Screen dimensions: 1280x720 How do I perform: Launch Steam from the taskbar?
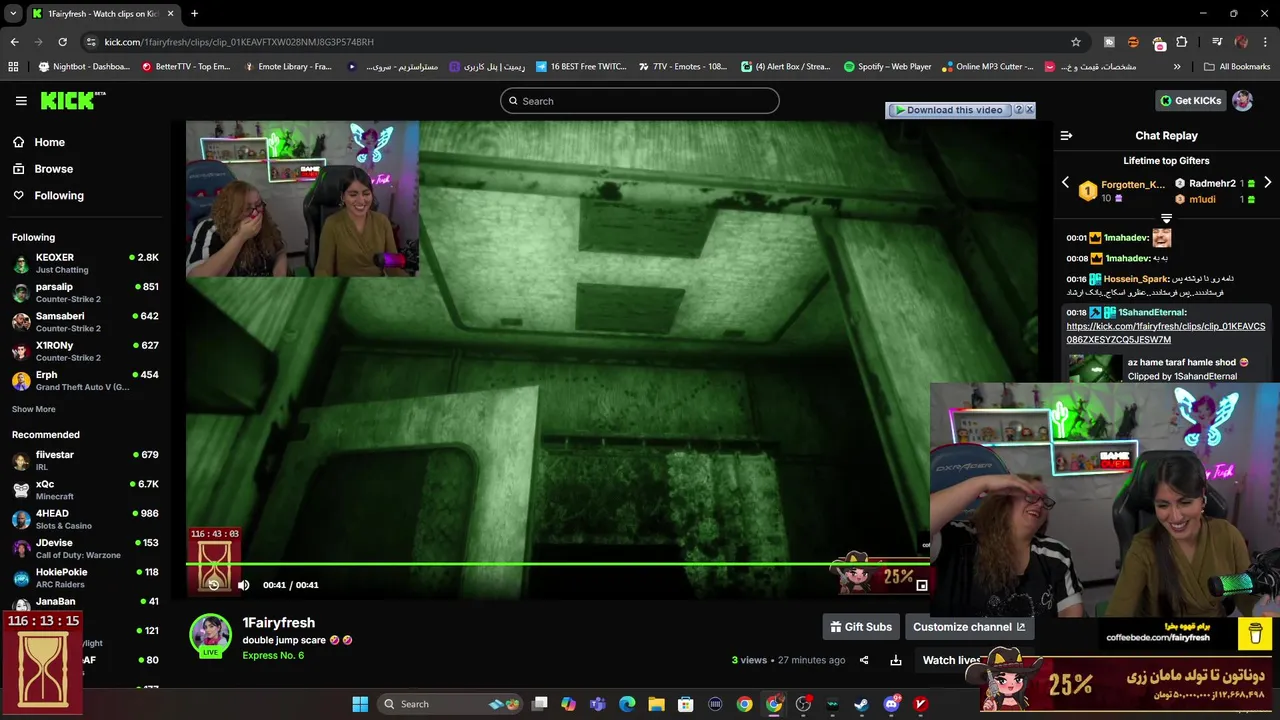click(861, 704)
